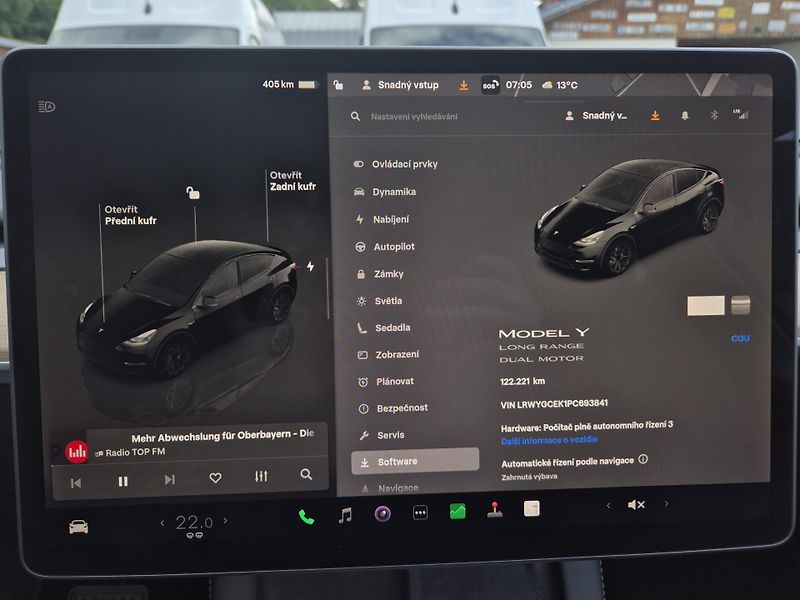
Task: Open the Světla lights menu
Action: (380, 301)
